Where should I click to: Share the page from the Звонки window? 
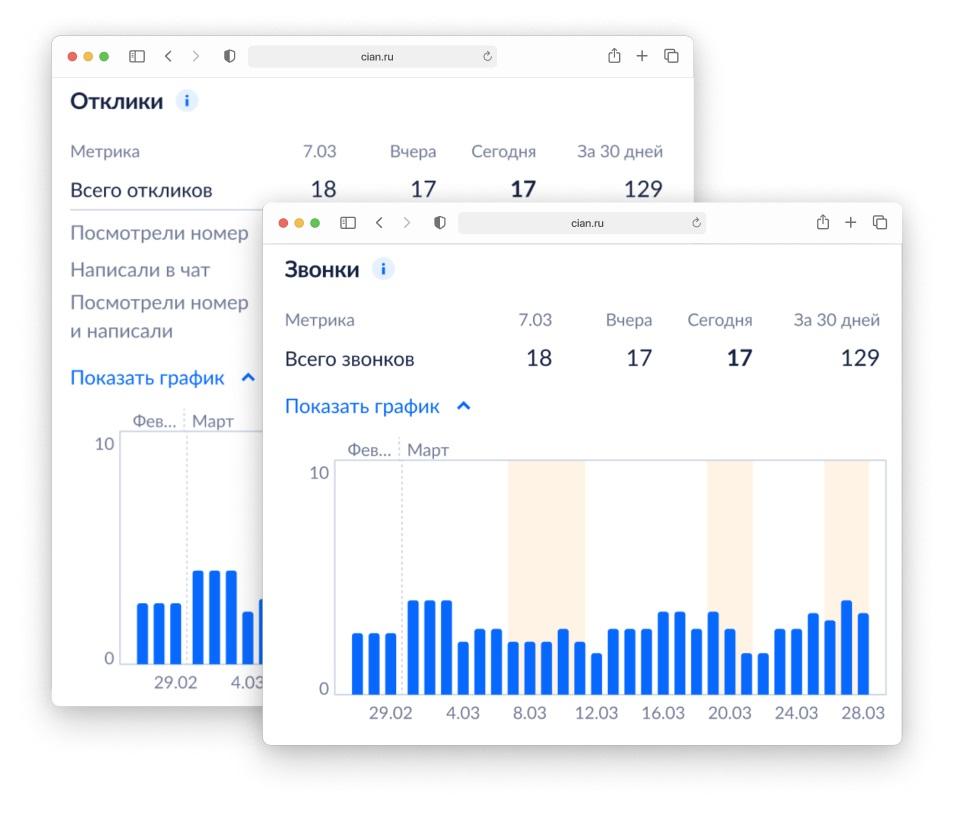[823, 223]
